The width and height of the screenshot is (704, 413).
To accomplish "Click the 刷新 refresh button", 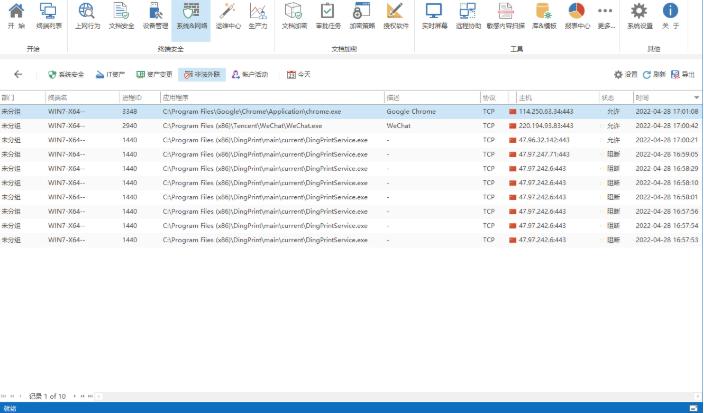I will pos(653,75).
